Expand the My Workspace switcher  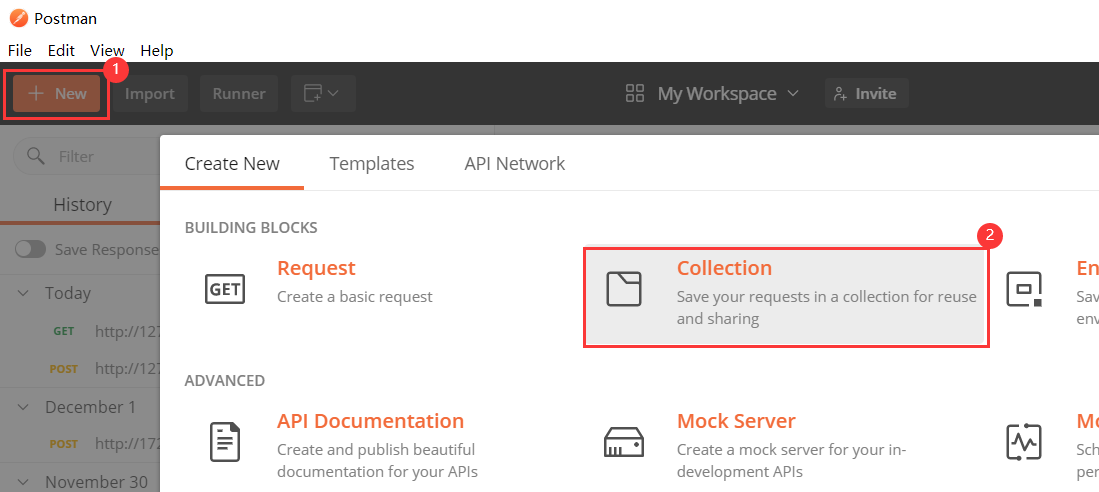coord(728,94)
